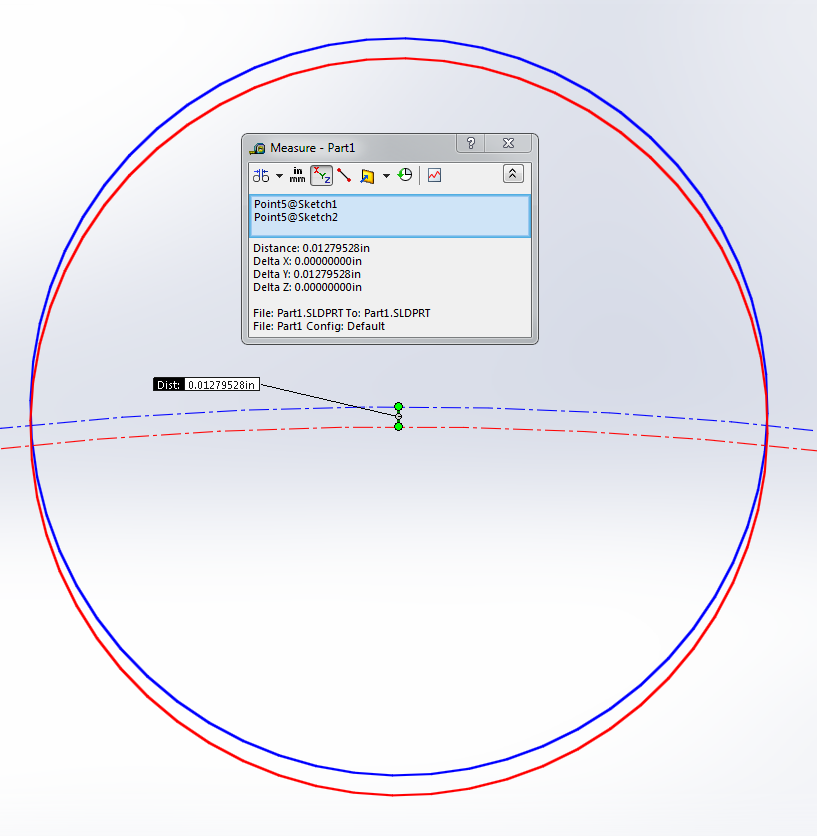
Task: Expand the Projected On dropdown arrow
Action: coord(386,176)
